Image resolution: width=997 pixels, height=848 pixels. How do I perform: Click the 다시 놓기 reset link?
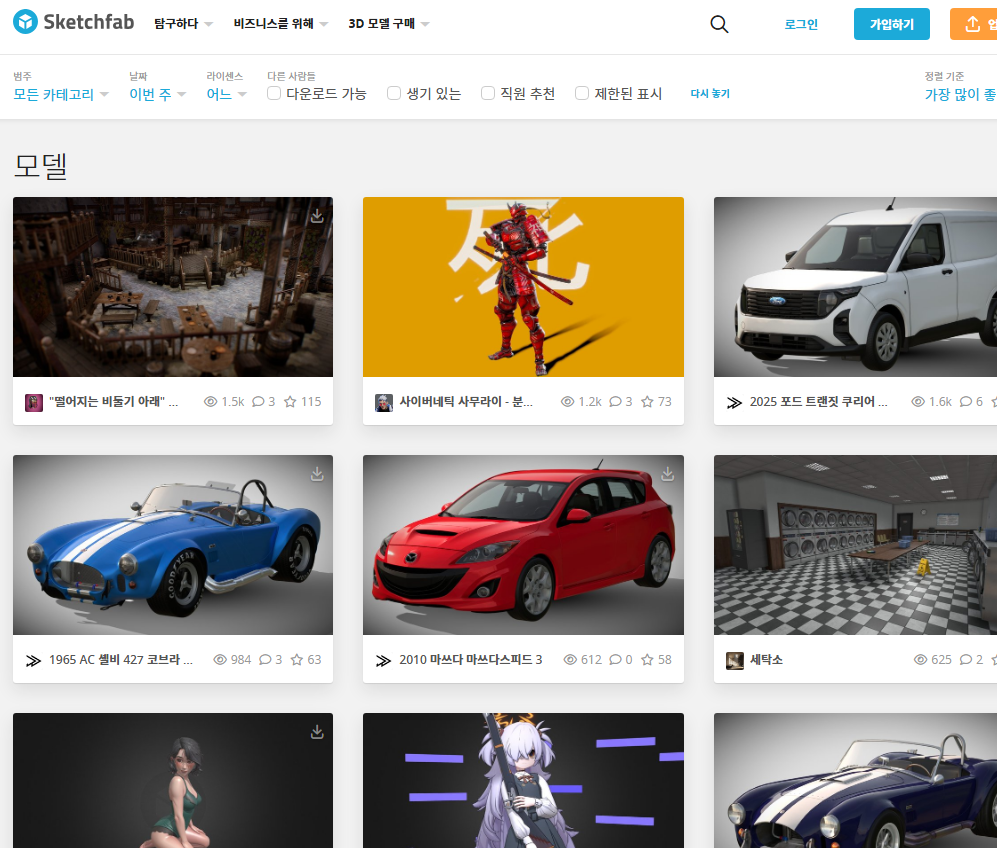pos(710,93)
